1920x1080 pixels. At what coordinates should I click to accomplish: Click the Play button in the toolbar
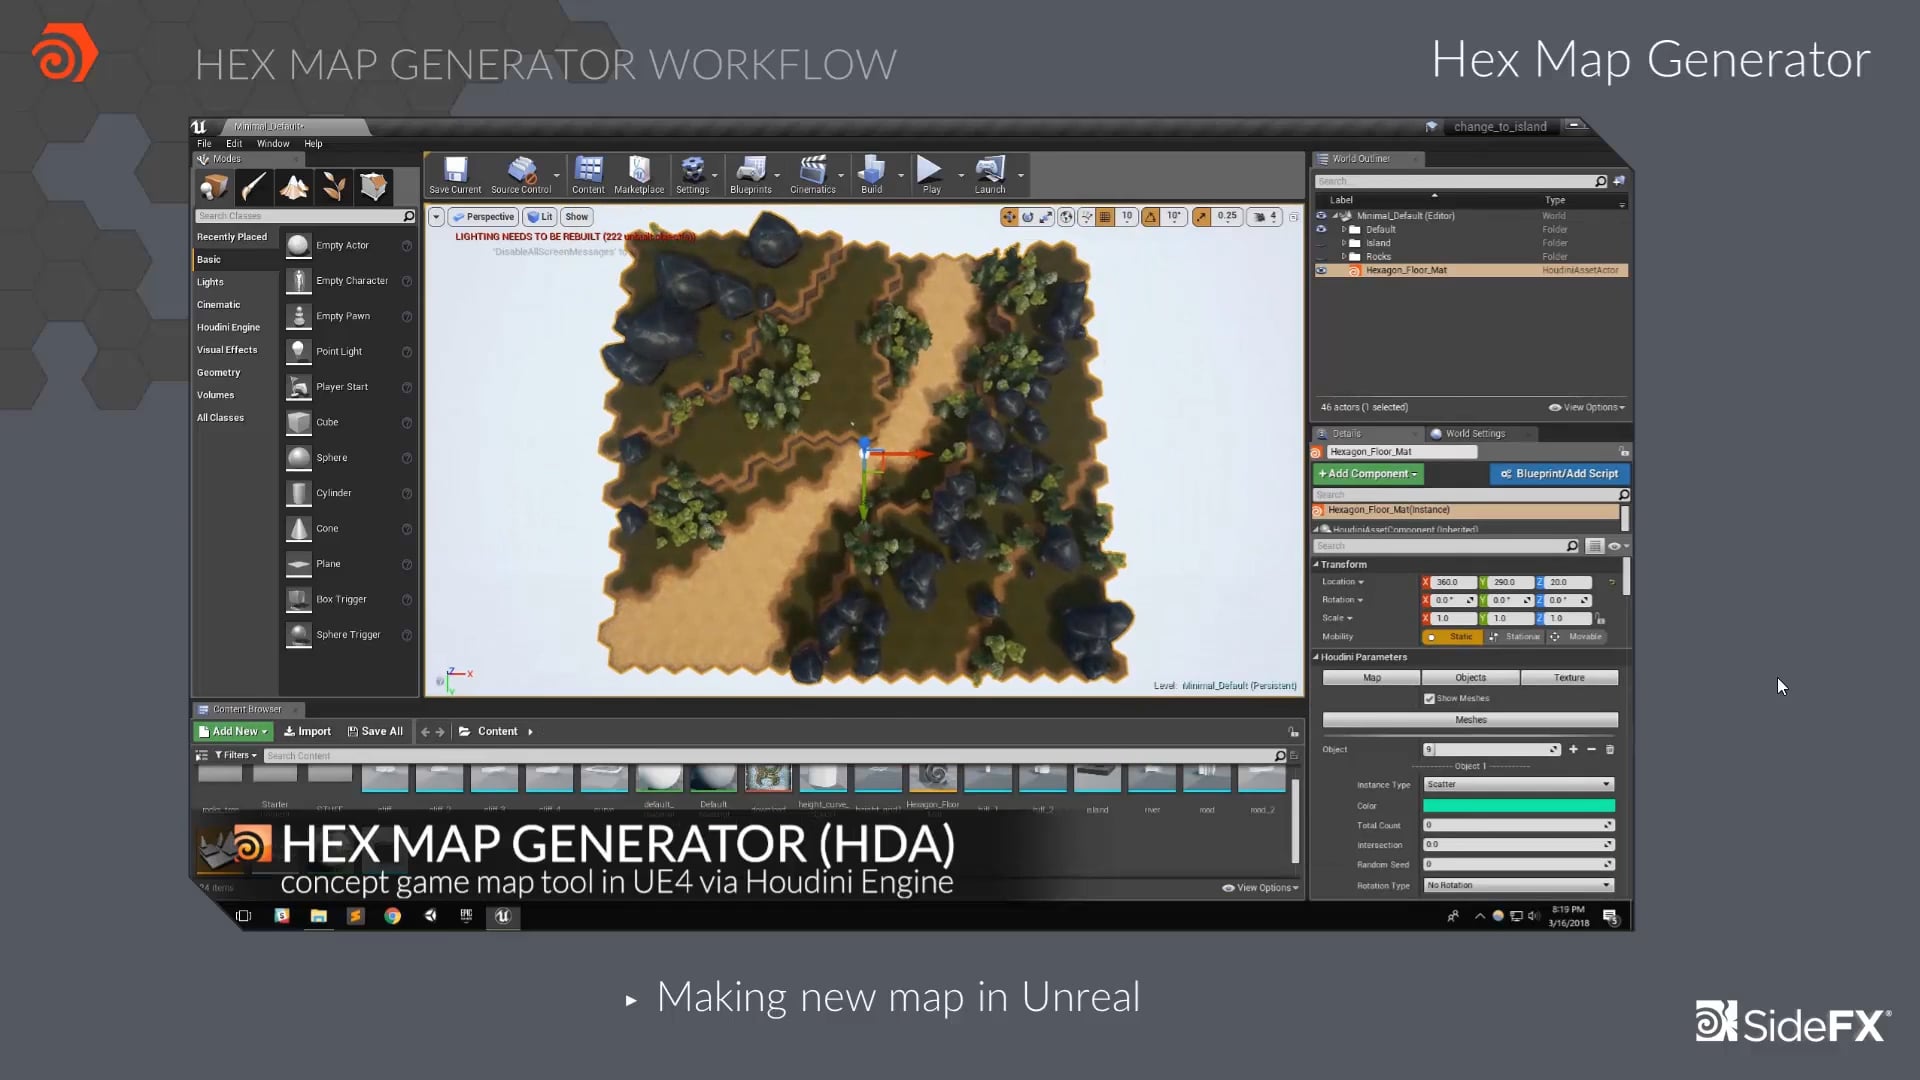tap(929, 170)
